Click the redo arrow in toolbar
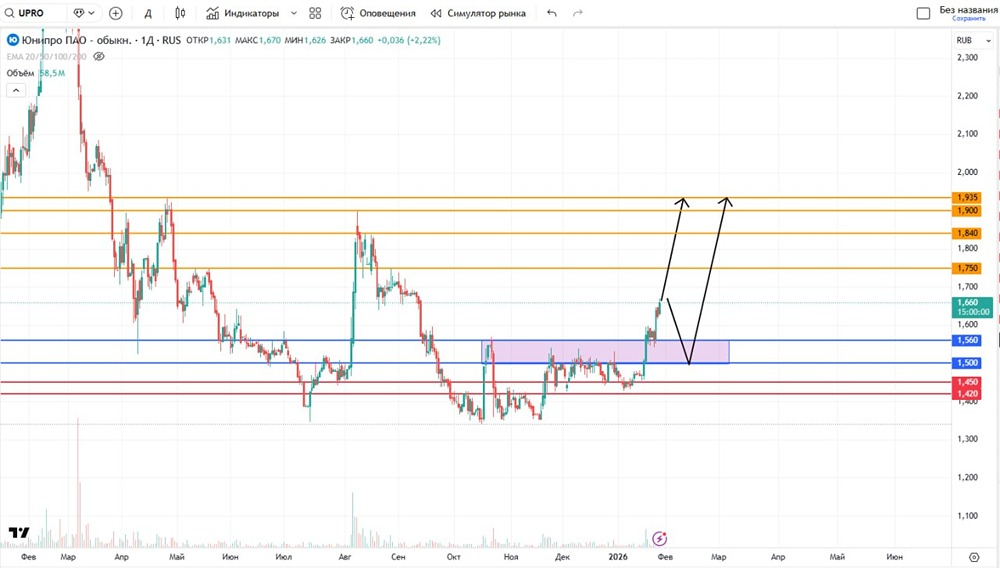 click(x=578, y=14)
